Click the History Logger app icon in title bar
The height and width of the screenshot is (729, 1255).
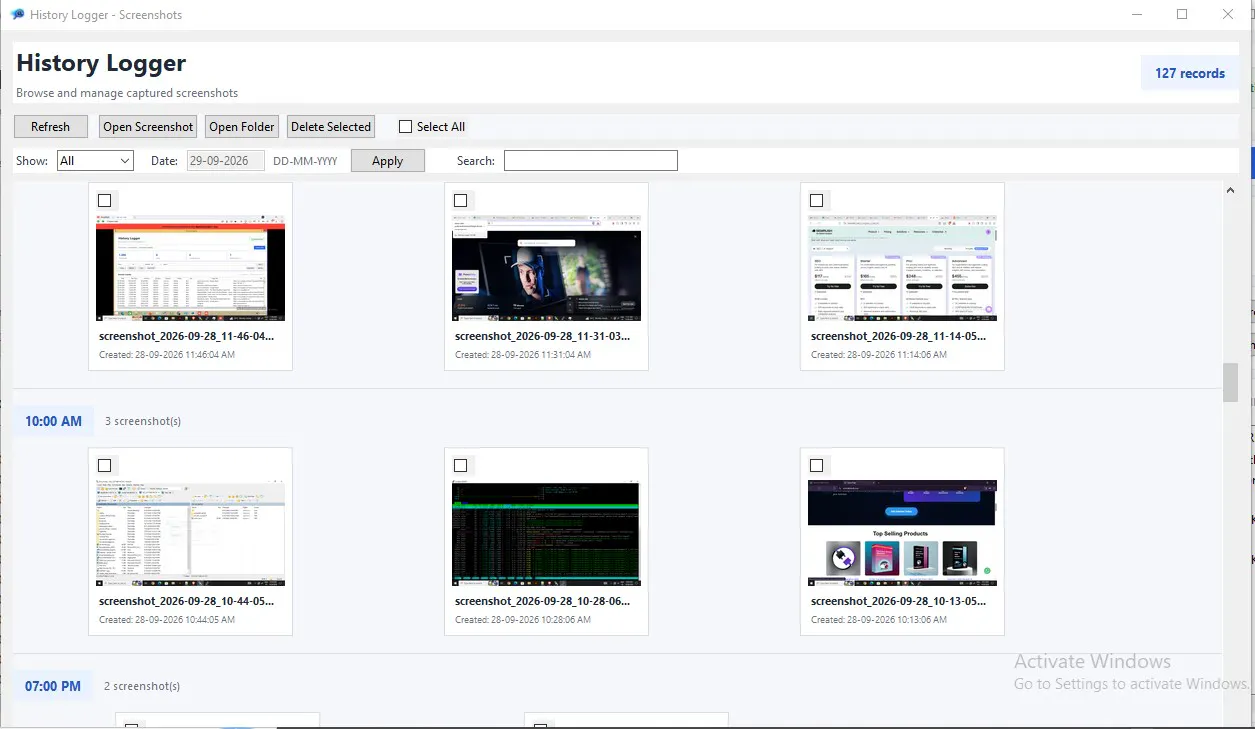click(x=17, y=15)
